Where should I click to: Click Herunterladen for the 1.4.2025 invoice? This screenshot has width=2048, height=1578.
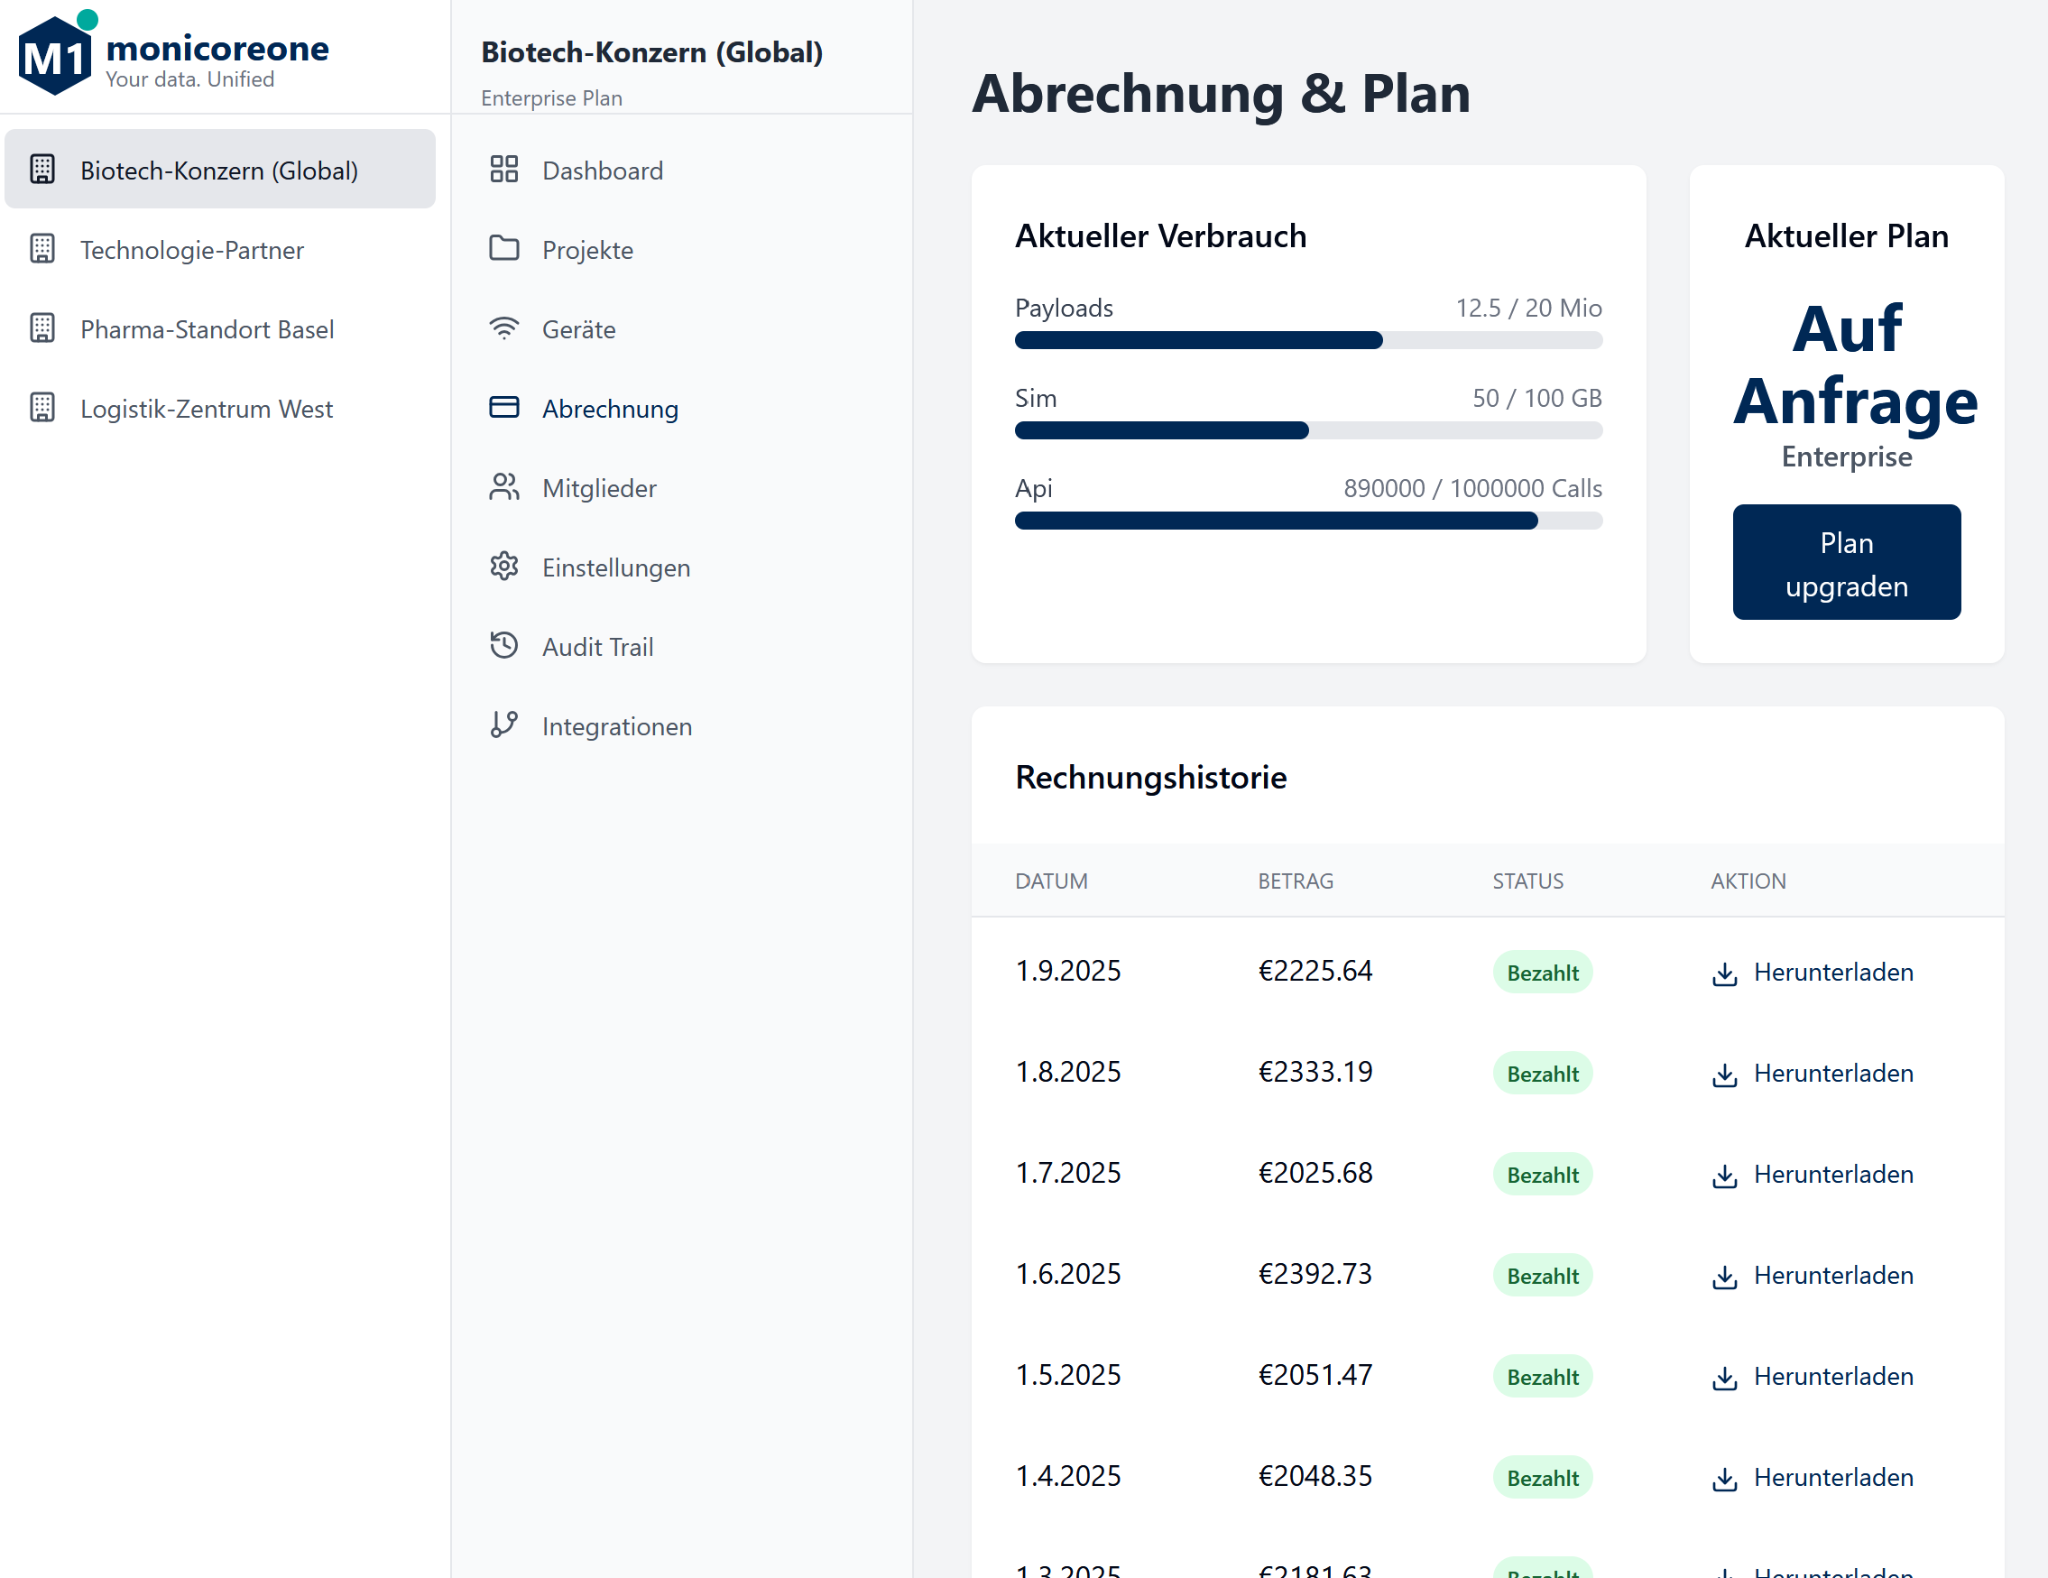1832,1477
